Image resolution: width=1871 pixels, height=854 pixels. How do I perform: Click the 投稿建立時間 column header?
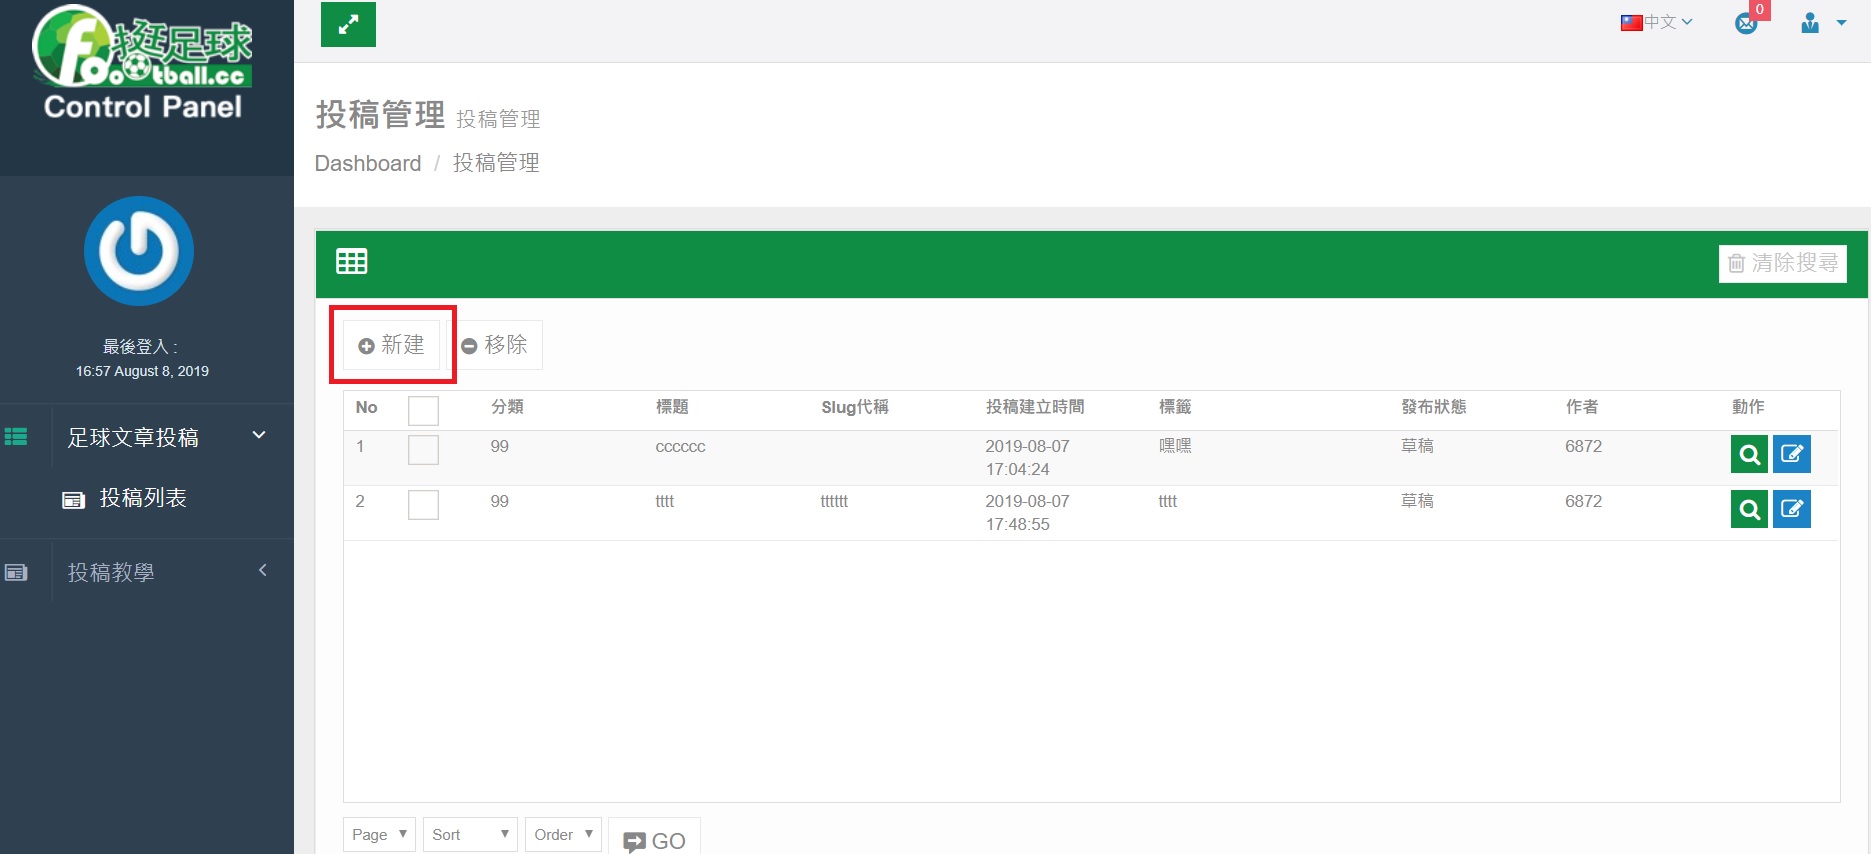pyautogui.click(x=1035, y=407)
